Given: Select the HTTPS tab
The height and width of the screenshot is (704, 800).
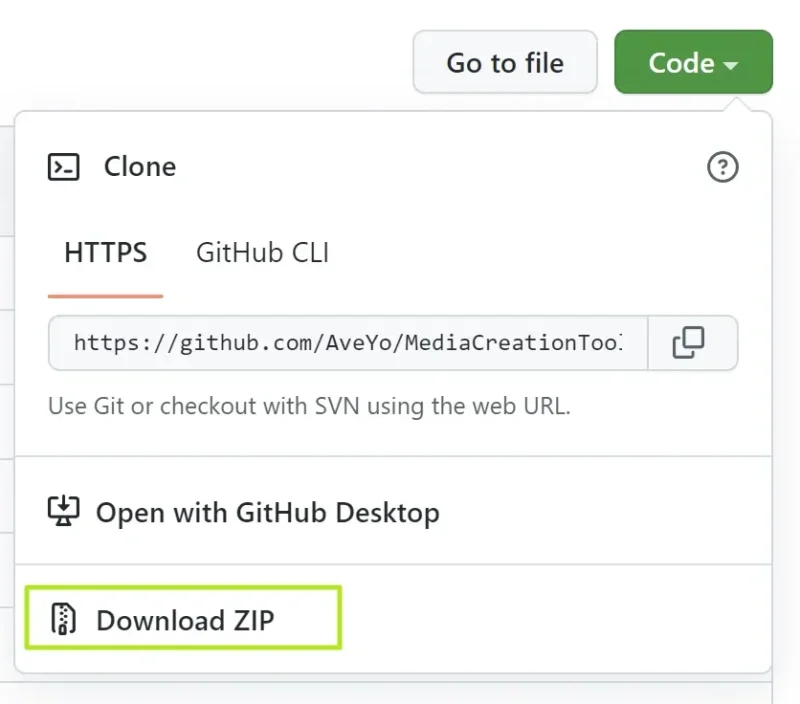Looking at the screenshot, I should [x=105, y=253].
